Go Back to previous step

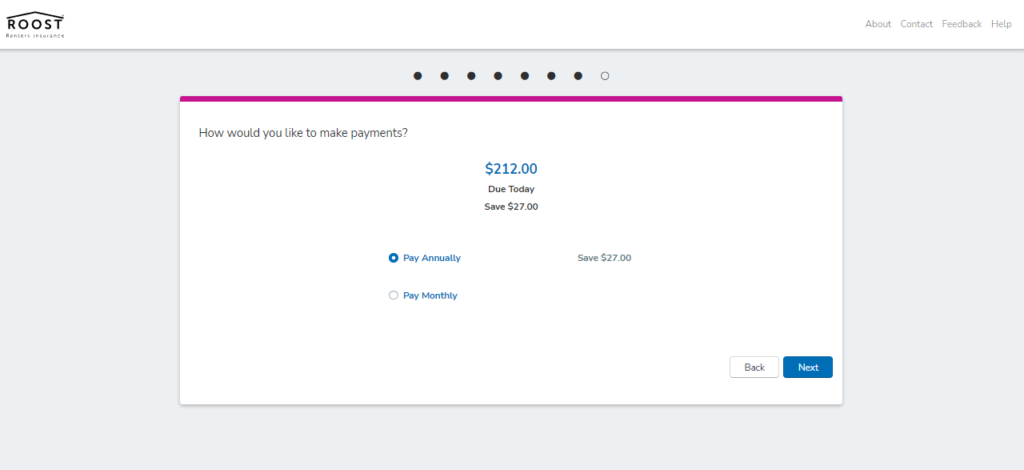(754, 367)
